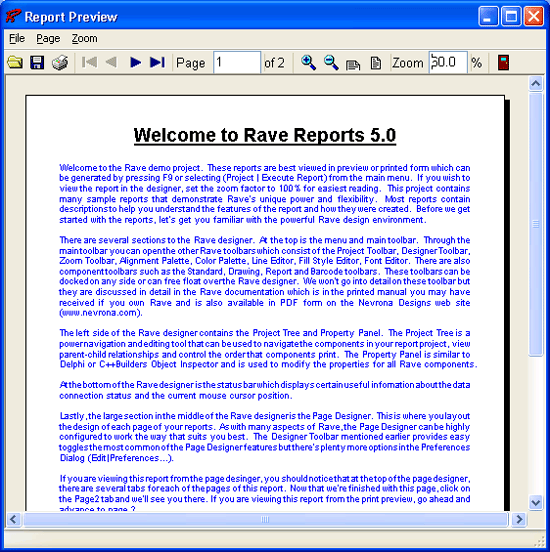550x552 pixels.
Task: Zoom out with magnifier minus icon
Action: point(331,63)
